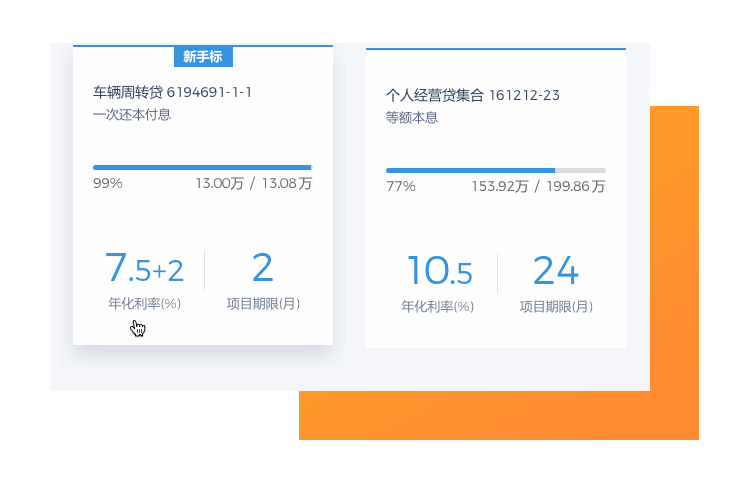
Task: Click 年化利率(%) label on second card
Action: [x=437, y=307]
